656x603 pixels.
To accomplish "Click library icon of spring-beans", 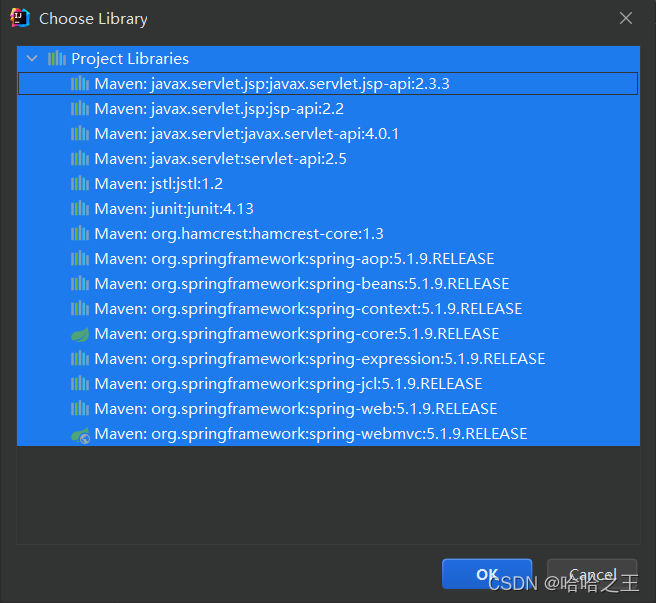I will tap(80, 284).
